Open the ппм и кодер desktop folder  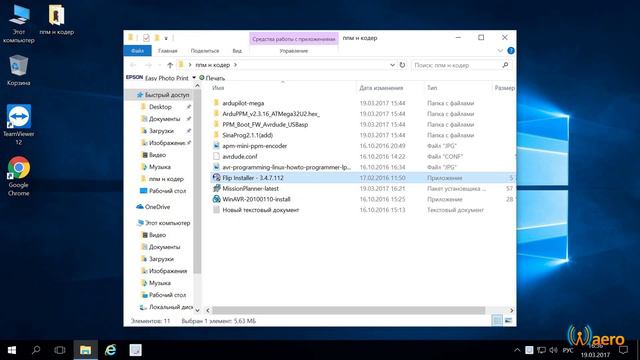tap(56, 20)
